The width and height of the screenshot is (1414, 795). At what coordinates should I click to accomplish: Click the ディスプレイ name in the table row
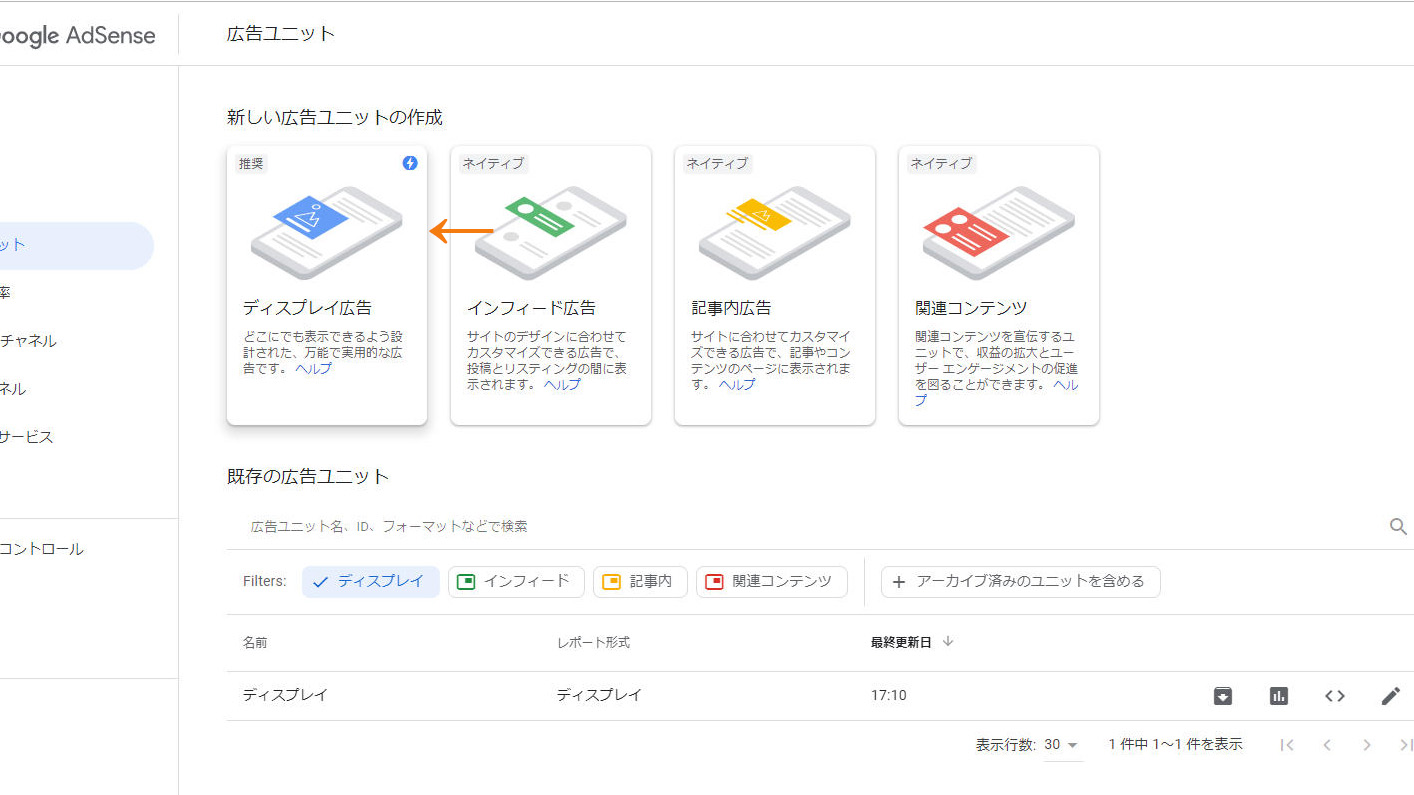(x=285, y=695)
